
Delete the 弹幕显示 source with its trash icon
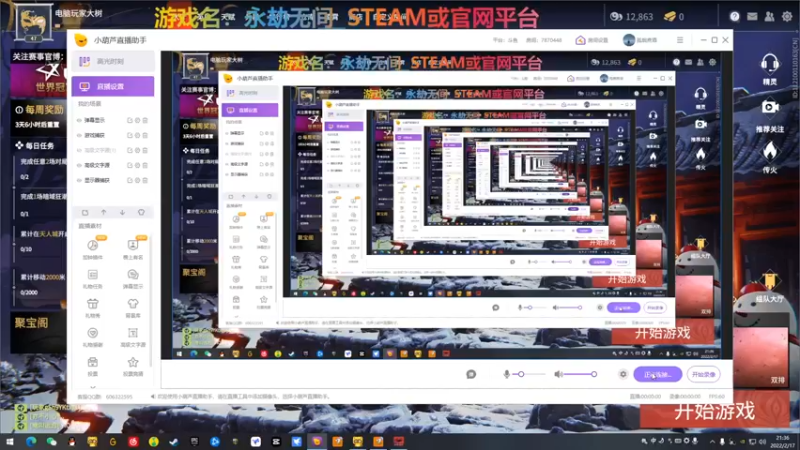point(145,120)
